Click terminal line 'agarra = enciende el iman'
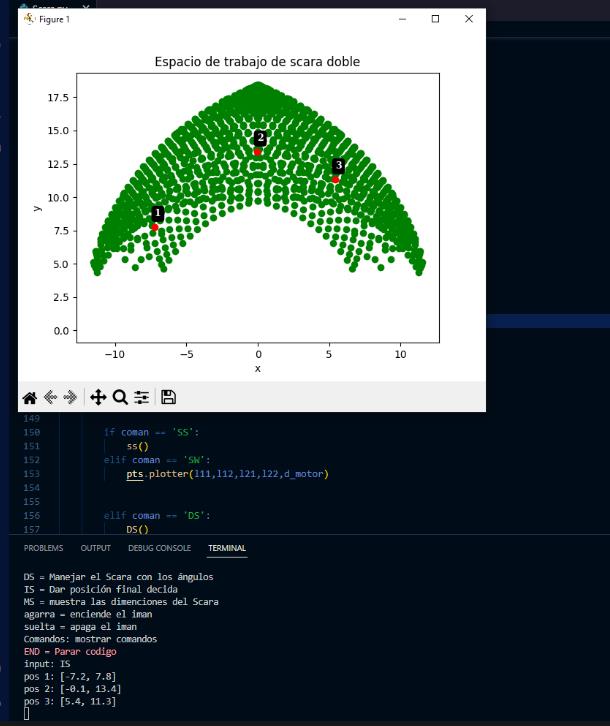Screen dimensions: 610x726 [x=88, y=614]
